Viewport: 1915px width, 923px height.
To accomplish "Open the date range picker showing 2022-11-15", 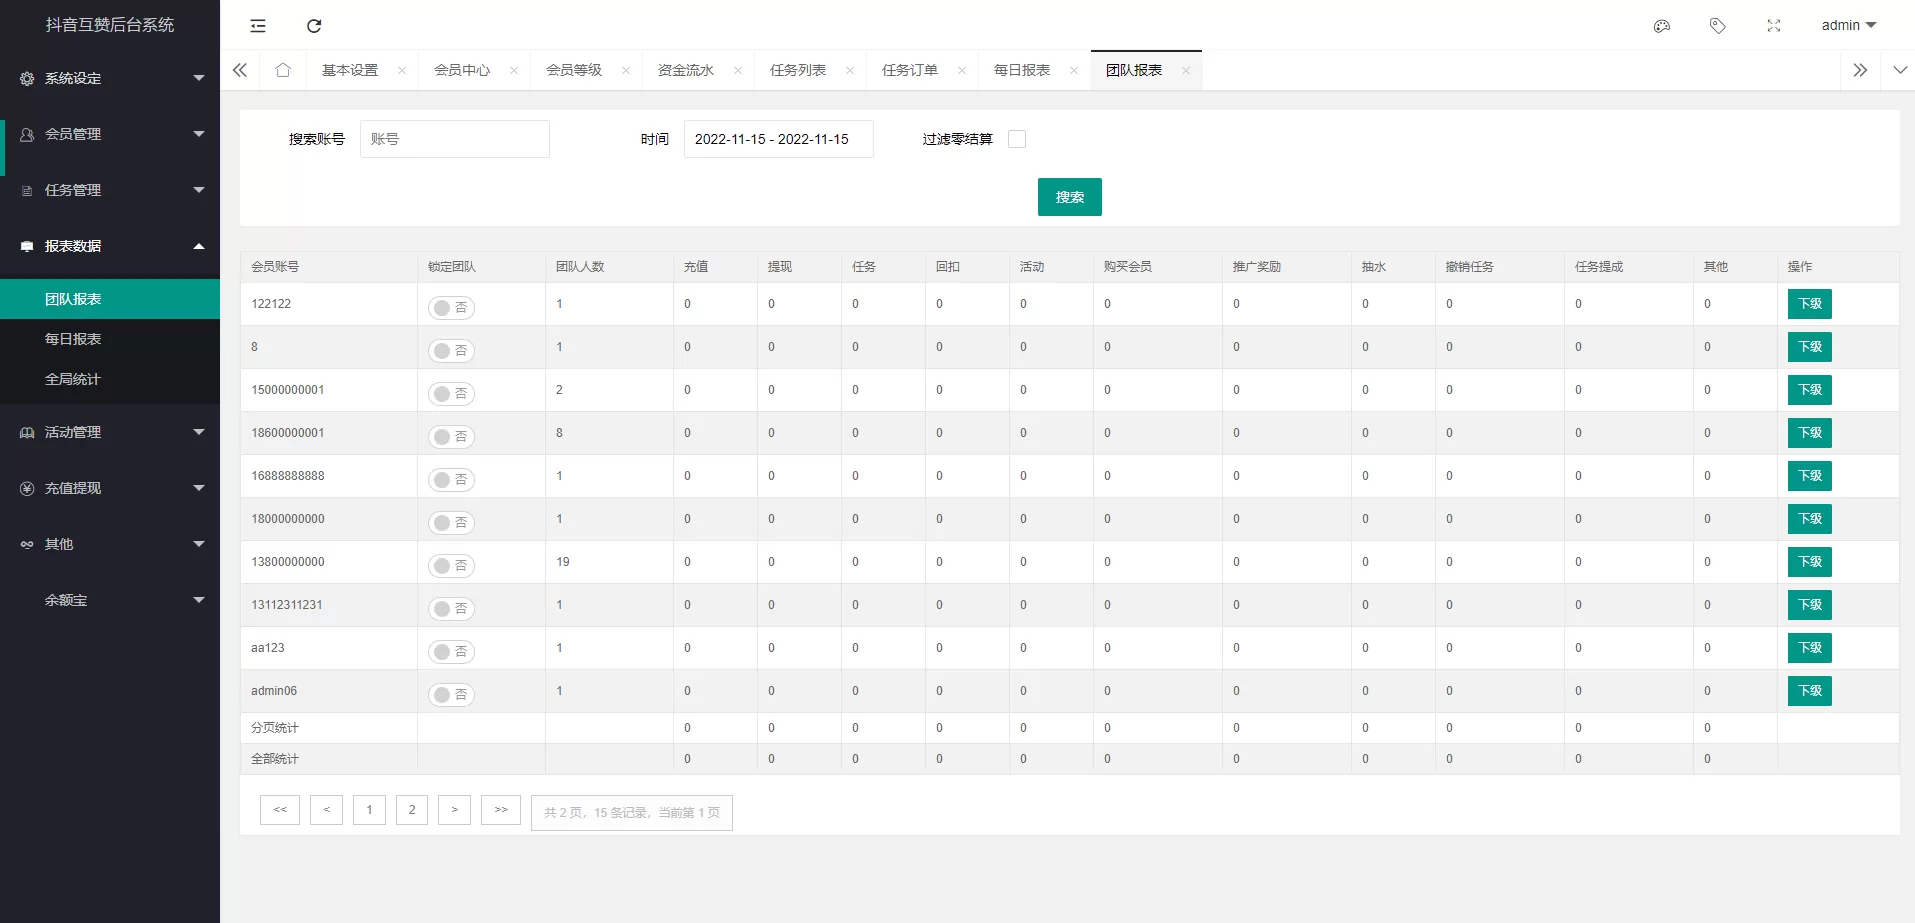I will point(778,139).
